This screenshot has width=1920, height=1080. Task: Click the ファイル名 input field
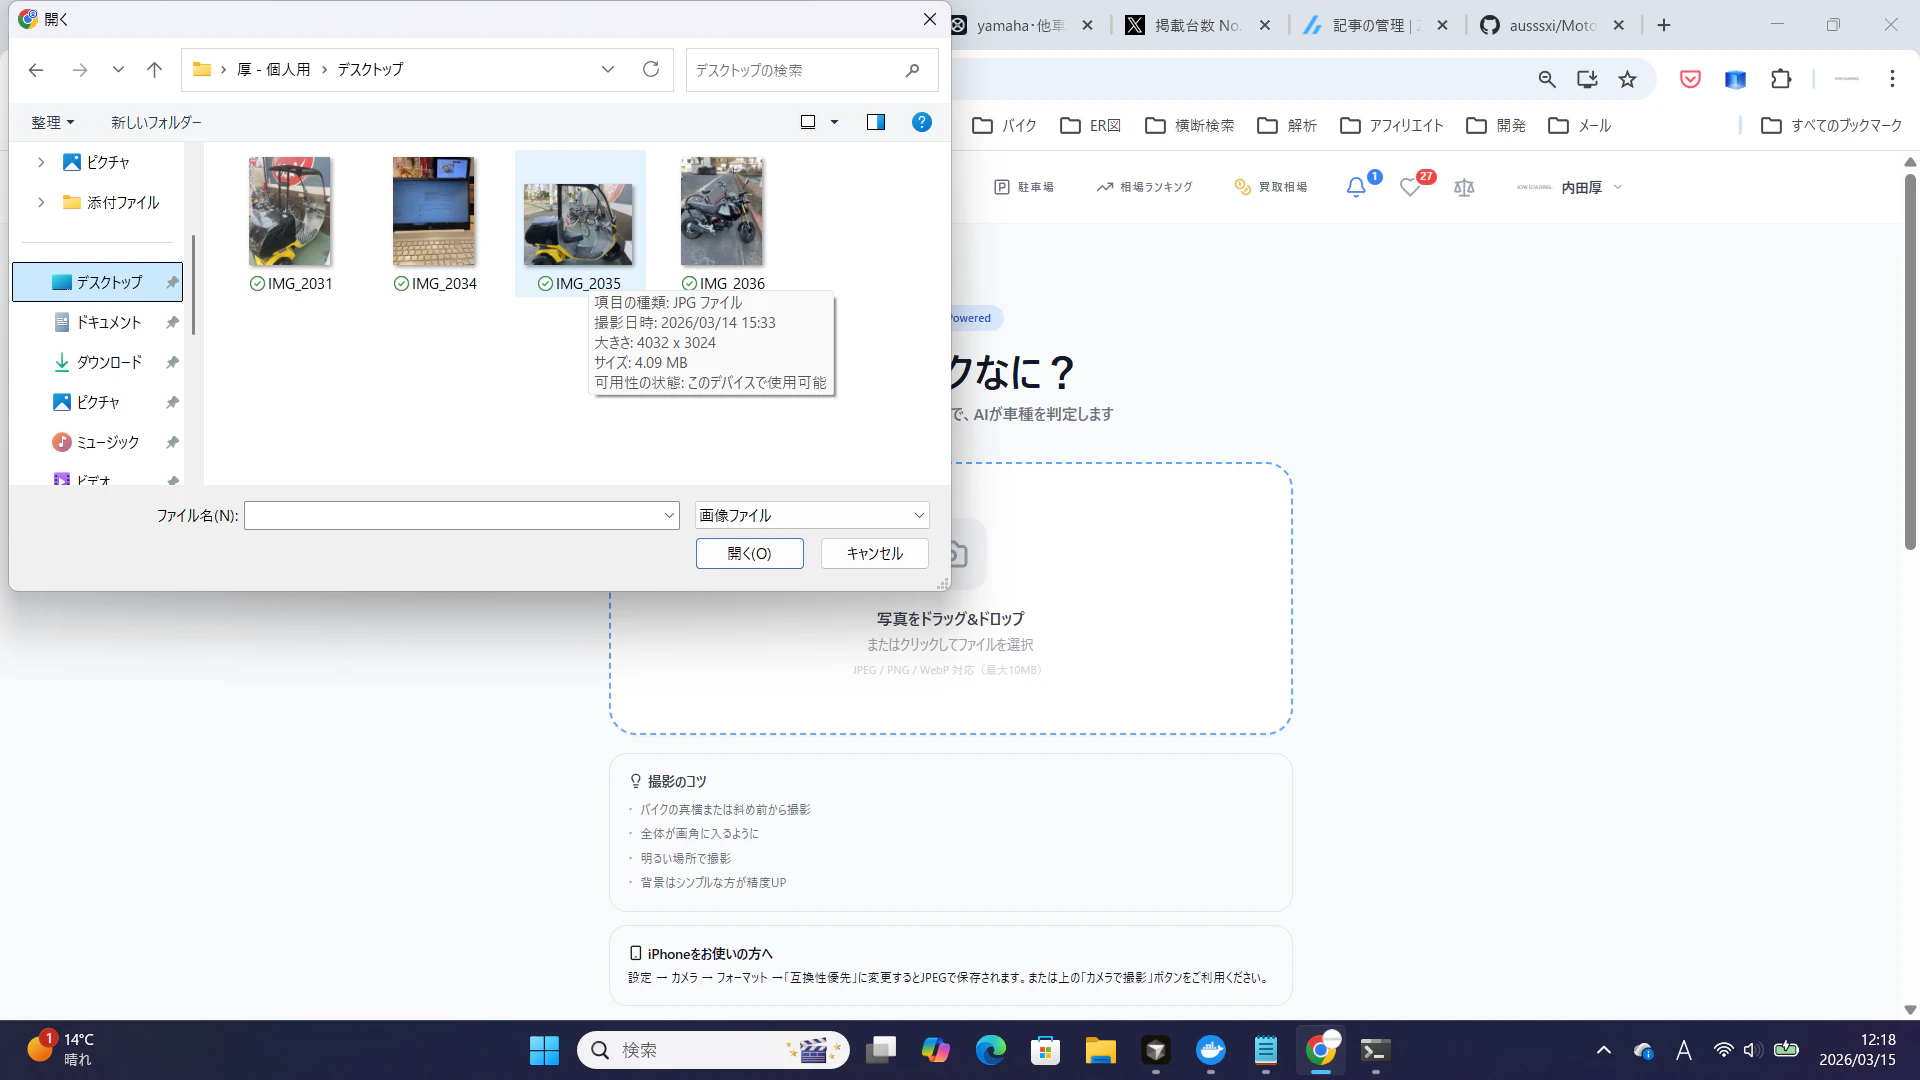point(462,515)
